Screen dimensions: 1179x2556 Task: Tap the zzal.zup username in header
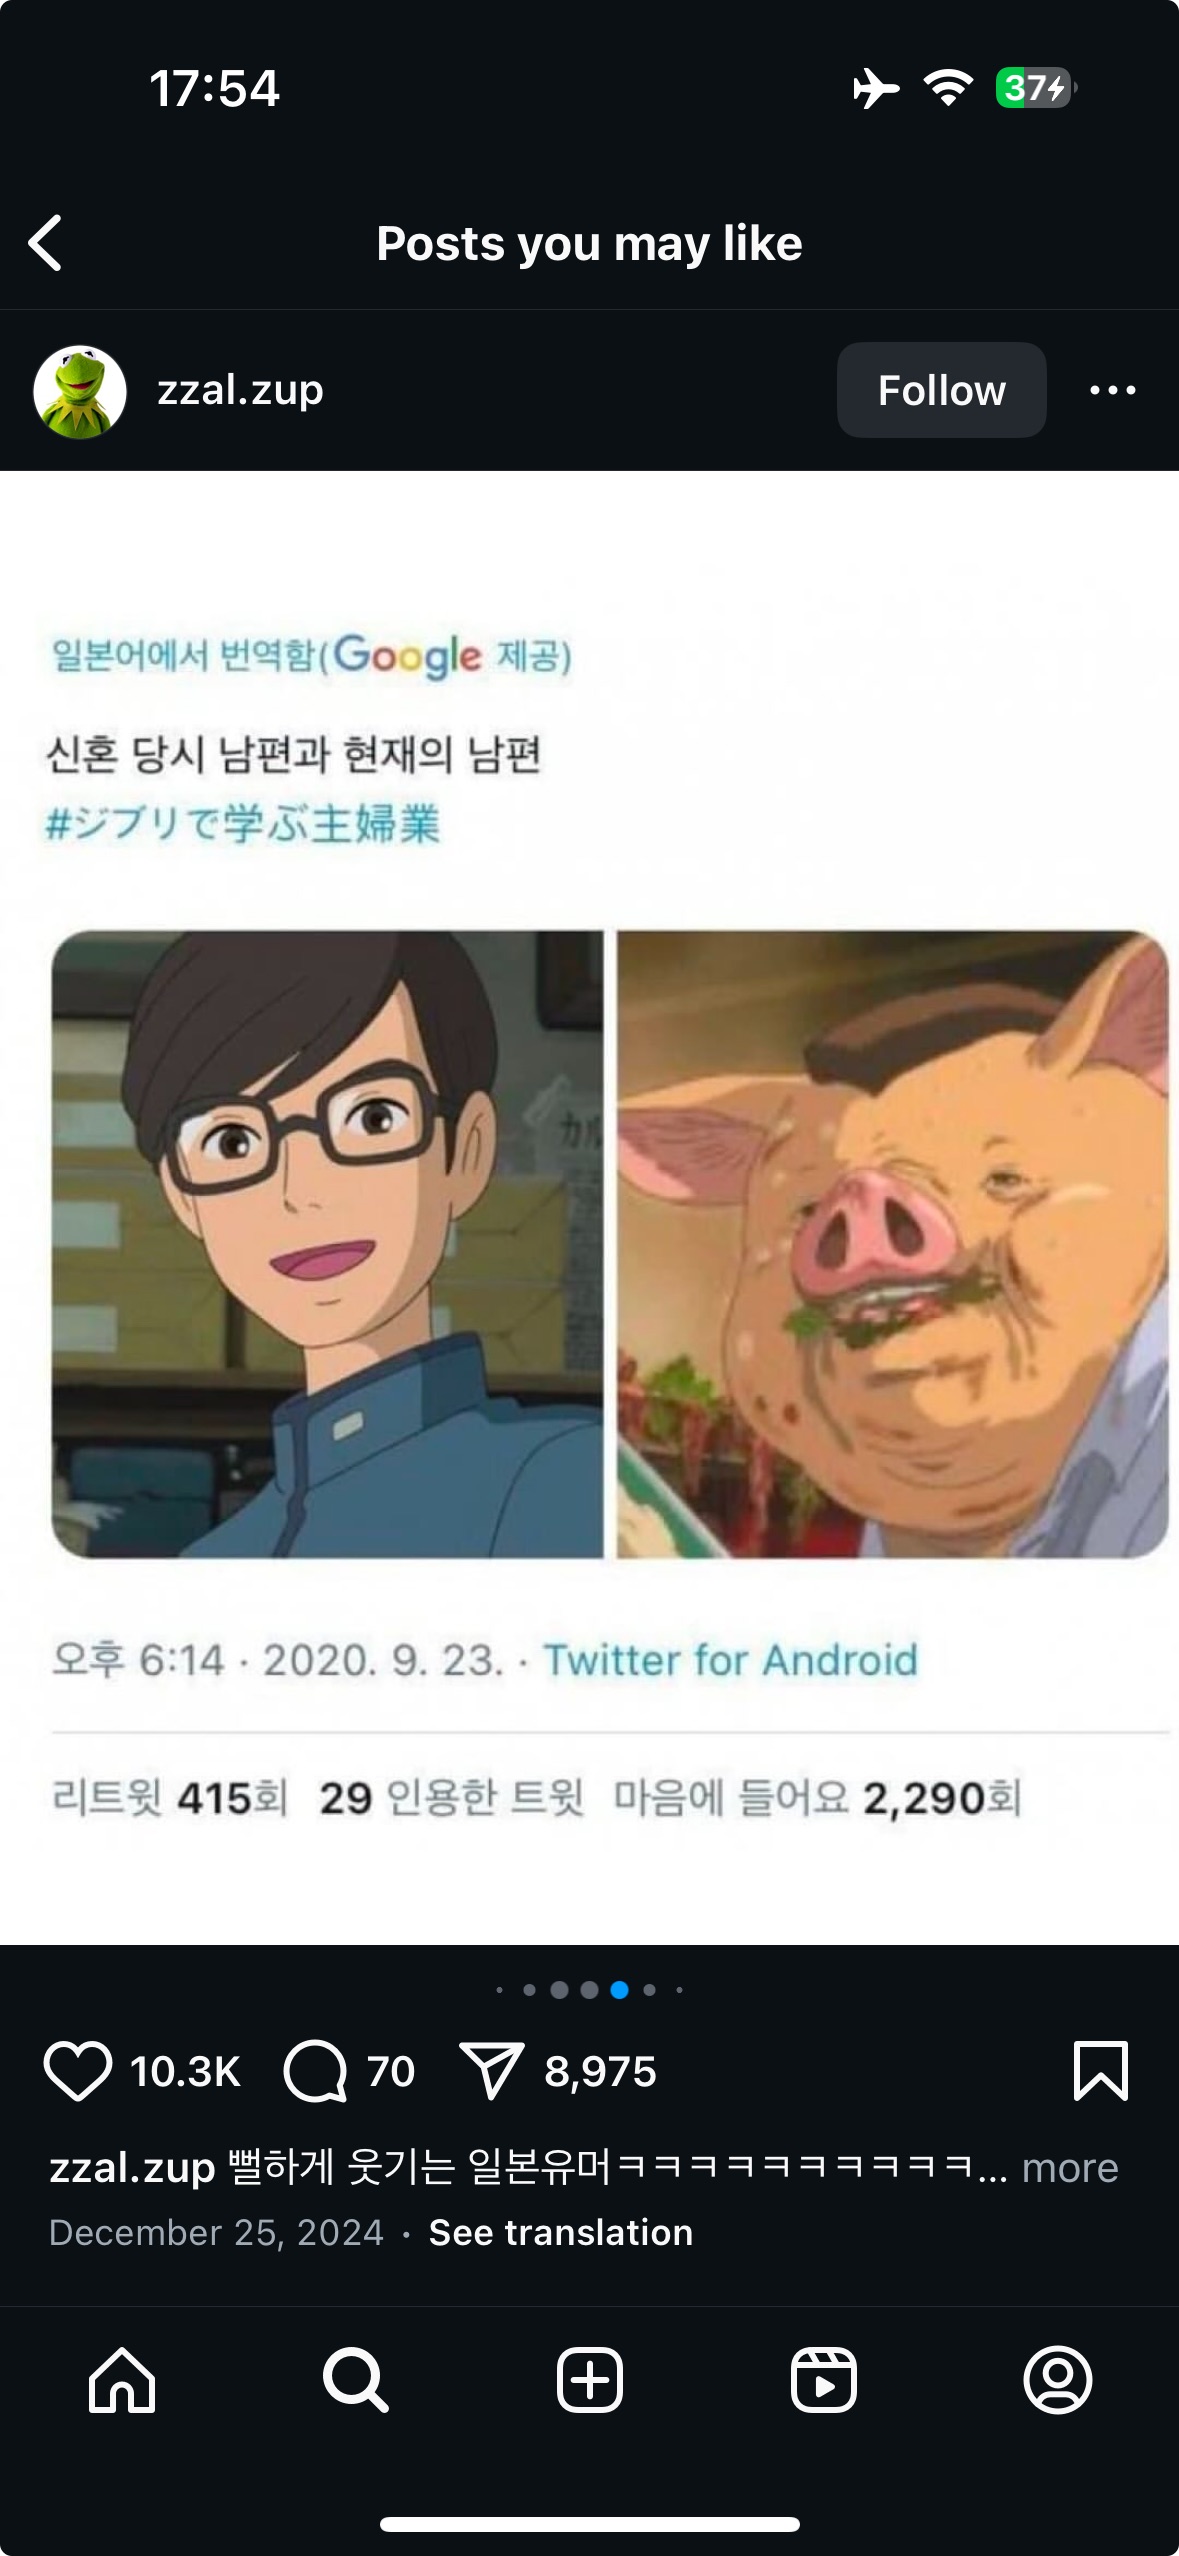(240, 390)
